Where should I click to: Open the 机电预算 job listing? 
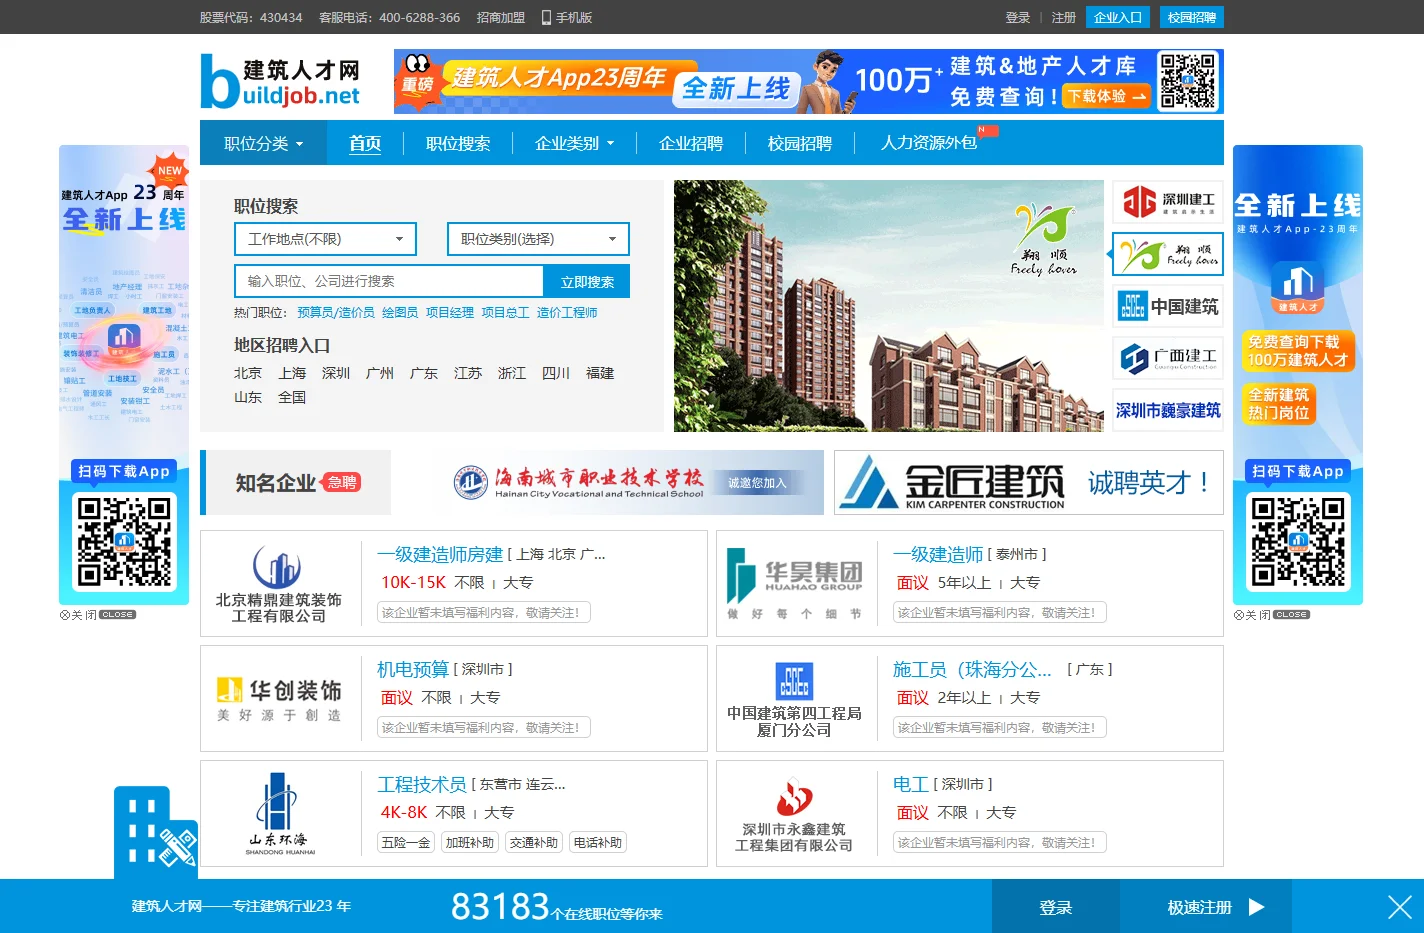413,669
